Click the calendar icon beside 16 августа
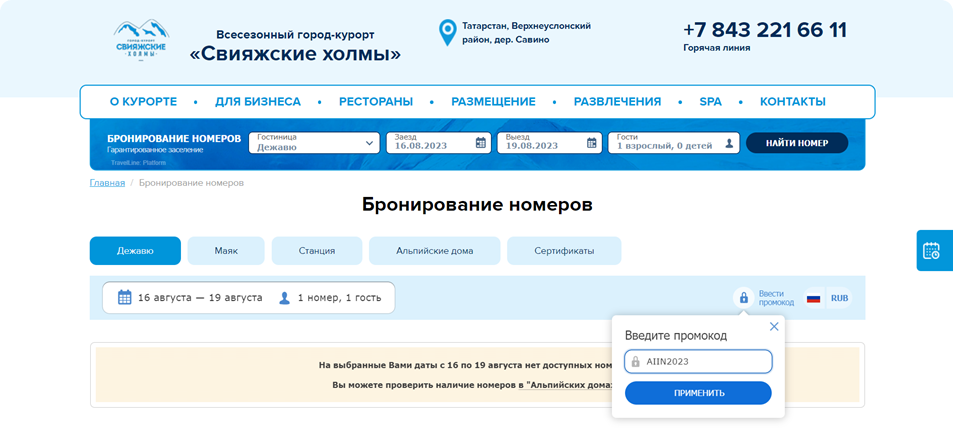Image resolution: width=953 pixels, height=428 pixels. point(124,297)
